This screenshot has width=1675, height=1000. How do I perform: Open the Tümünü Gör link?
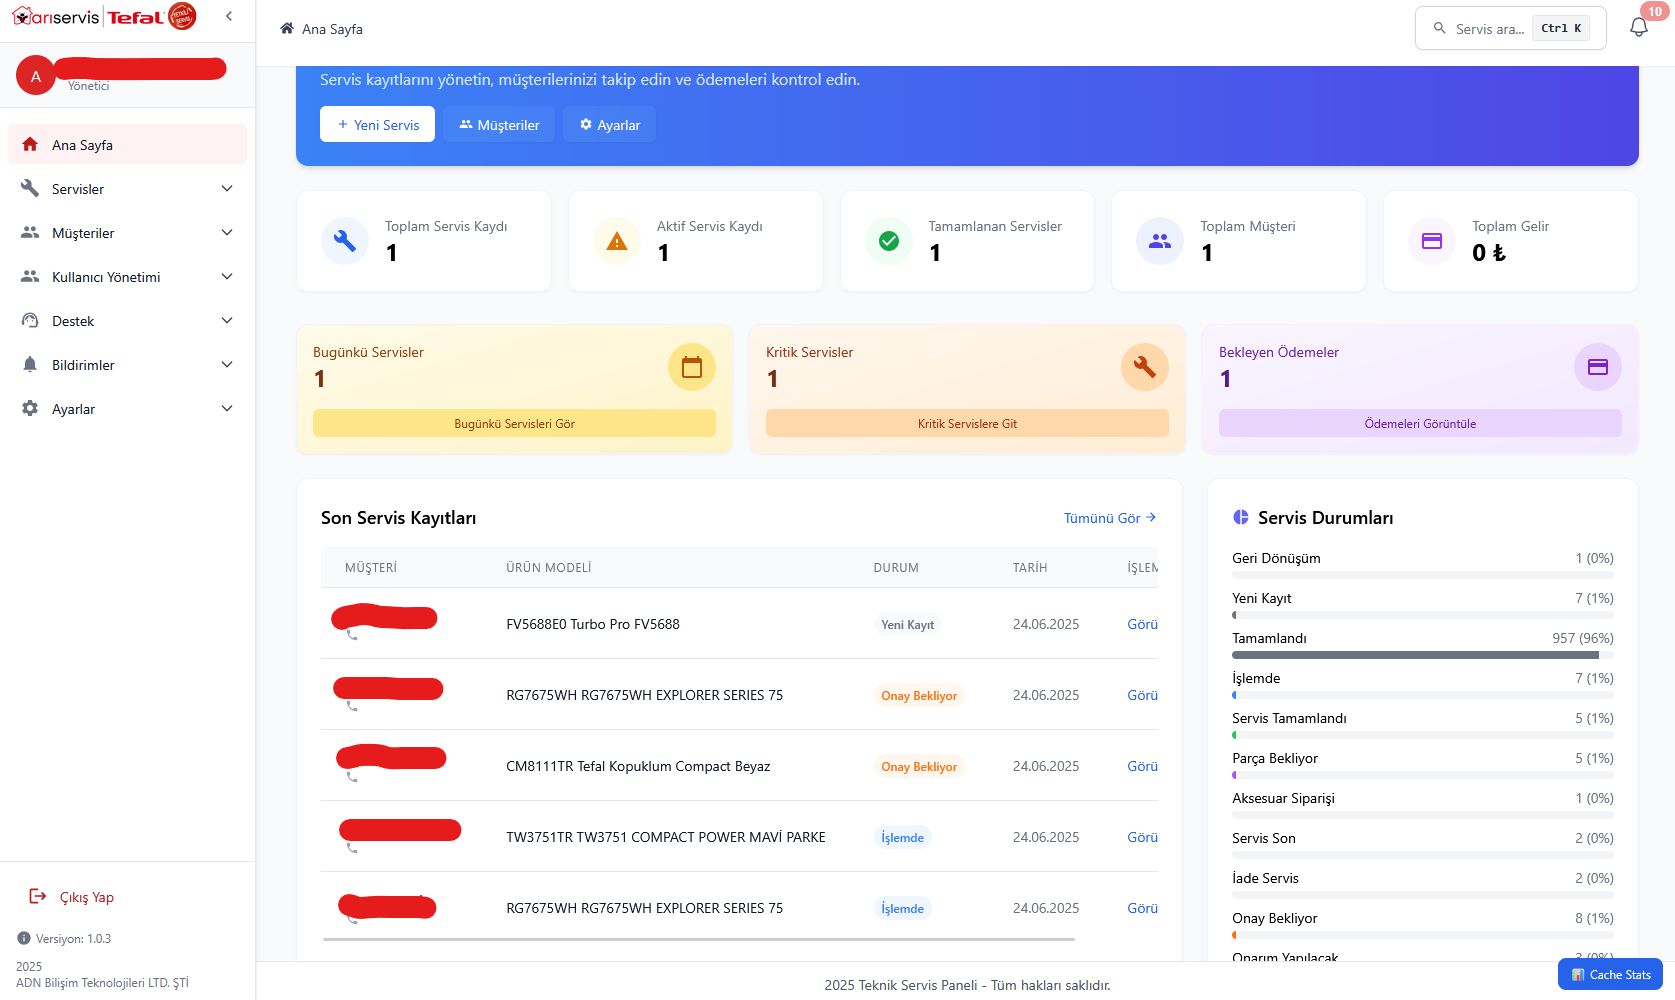pos(1109,518)
